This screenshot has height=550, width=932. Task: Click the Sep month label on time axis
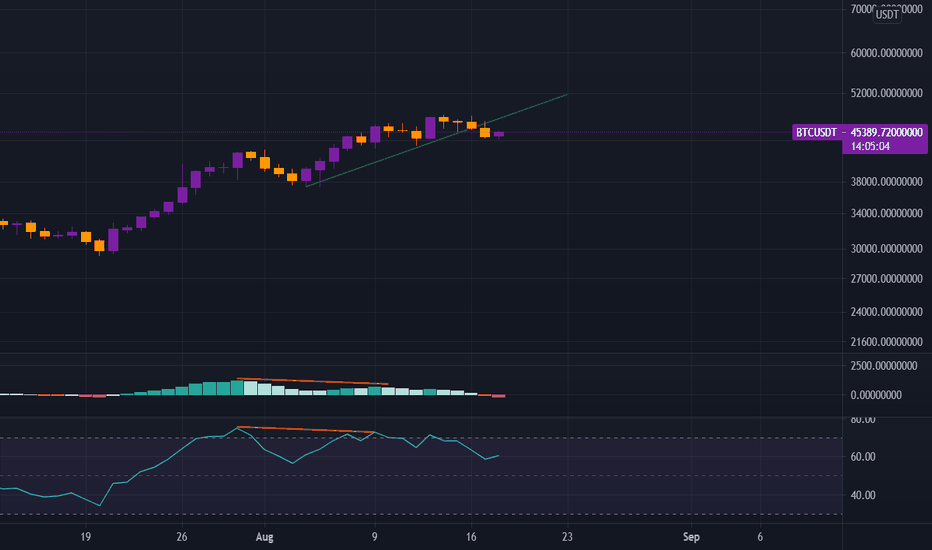691,537
